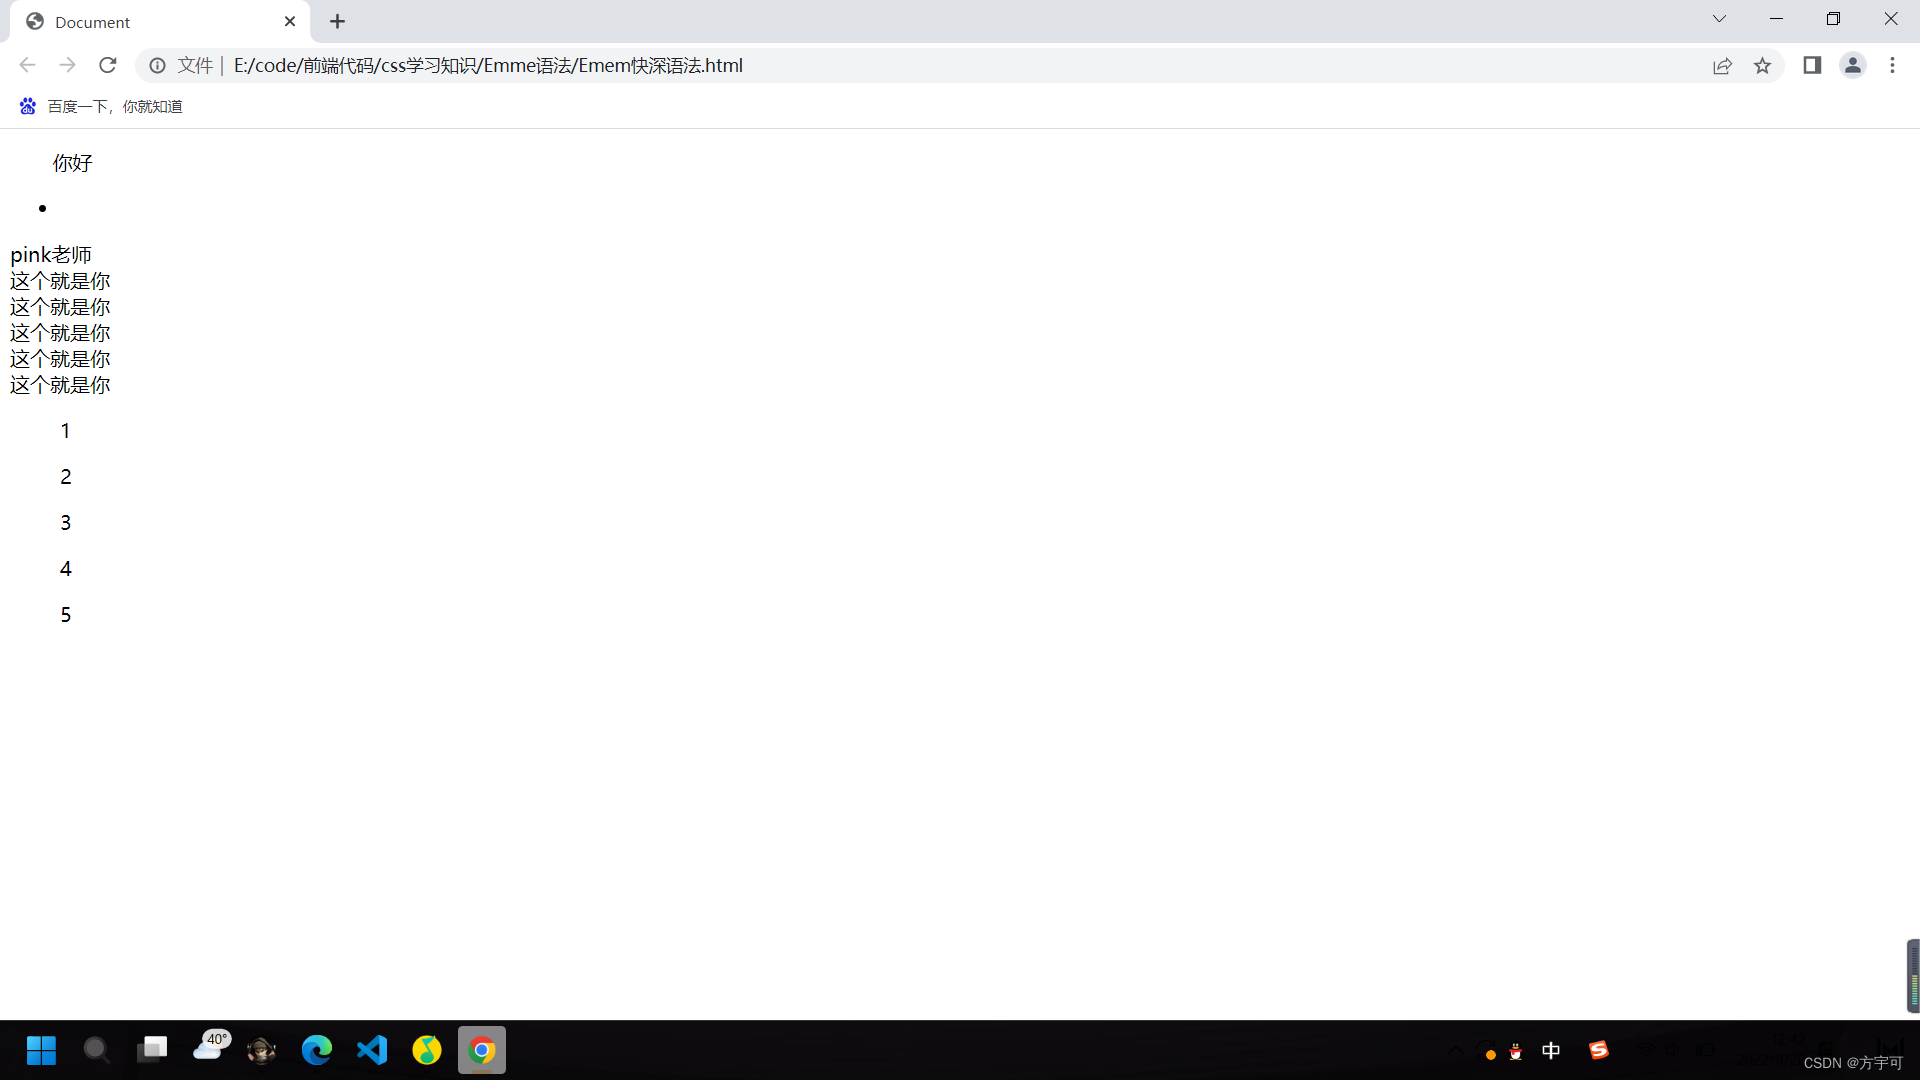Open the Chrome three-dot menu
1920x1080 pixels.
point(1892,65)
